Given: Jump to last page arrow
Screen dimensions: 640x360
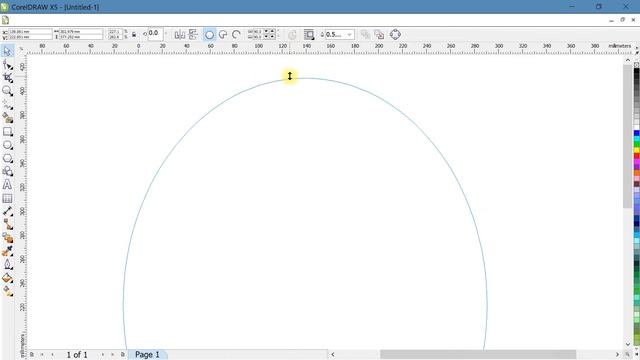Looking at the screenshot, I should click(113, 355).
